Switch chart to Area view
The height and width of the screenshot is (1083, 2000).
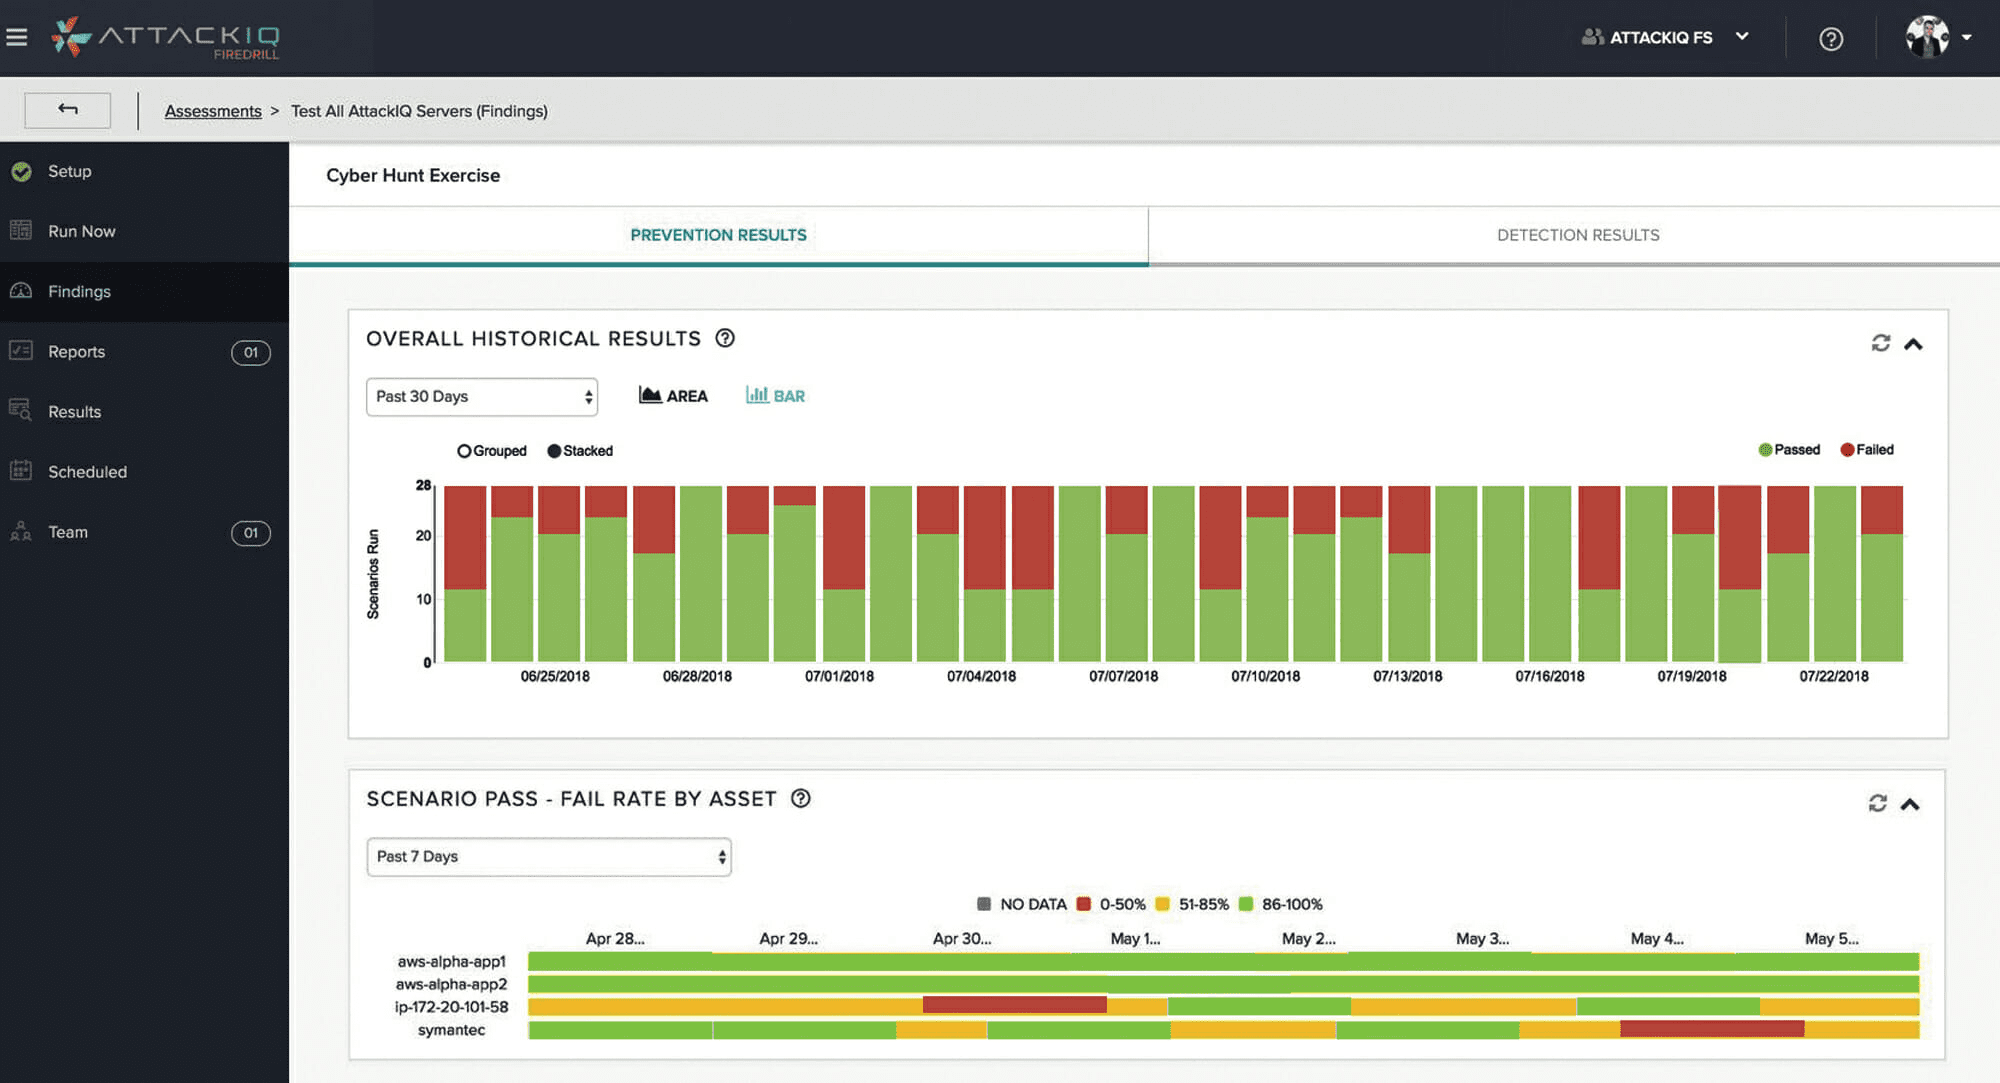click(x=673, y=396)
